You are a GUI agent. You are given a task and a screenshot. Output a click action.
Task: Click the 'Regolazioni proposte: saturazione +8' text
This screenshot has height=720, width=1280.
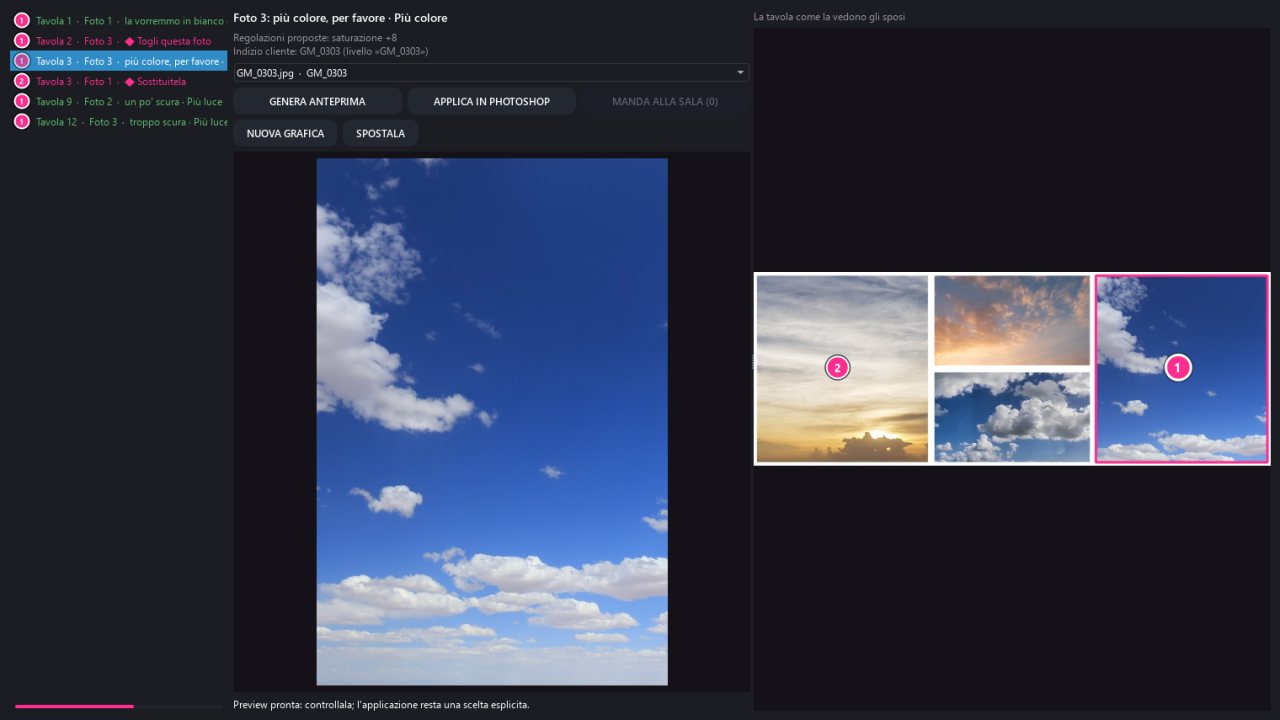(315, 38)
